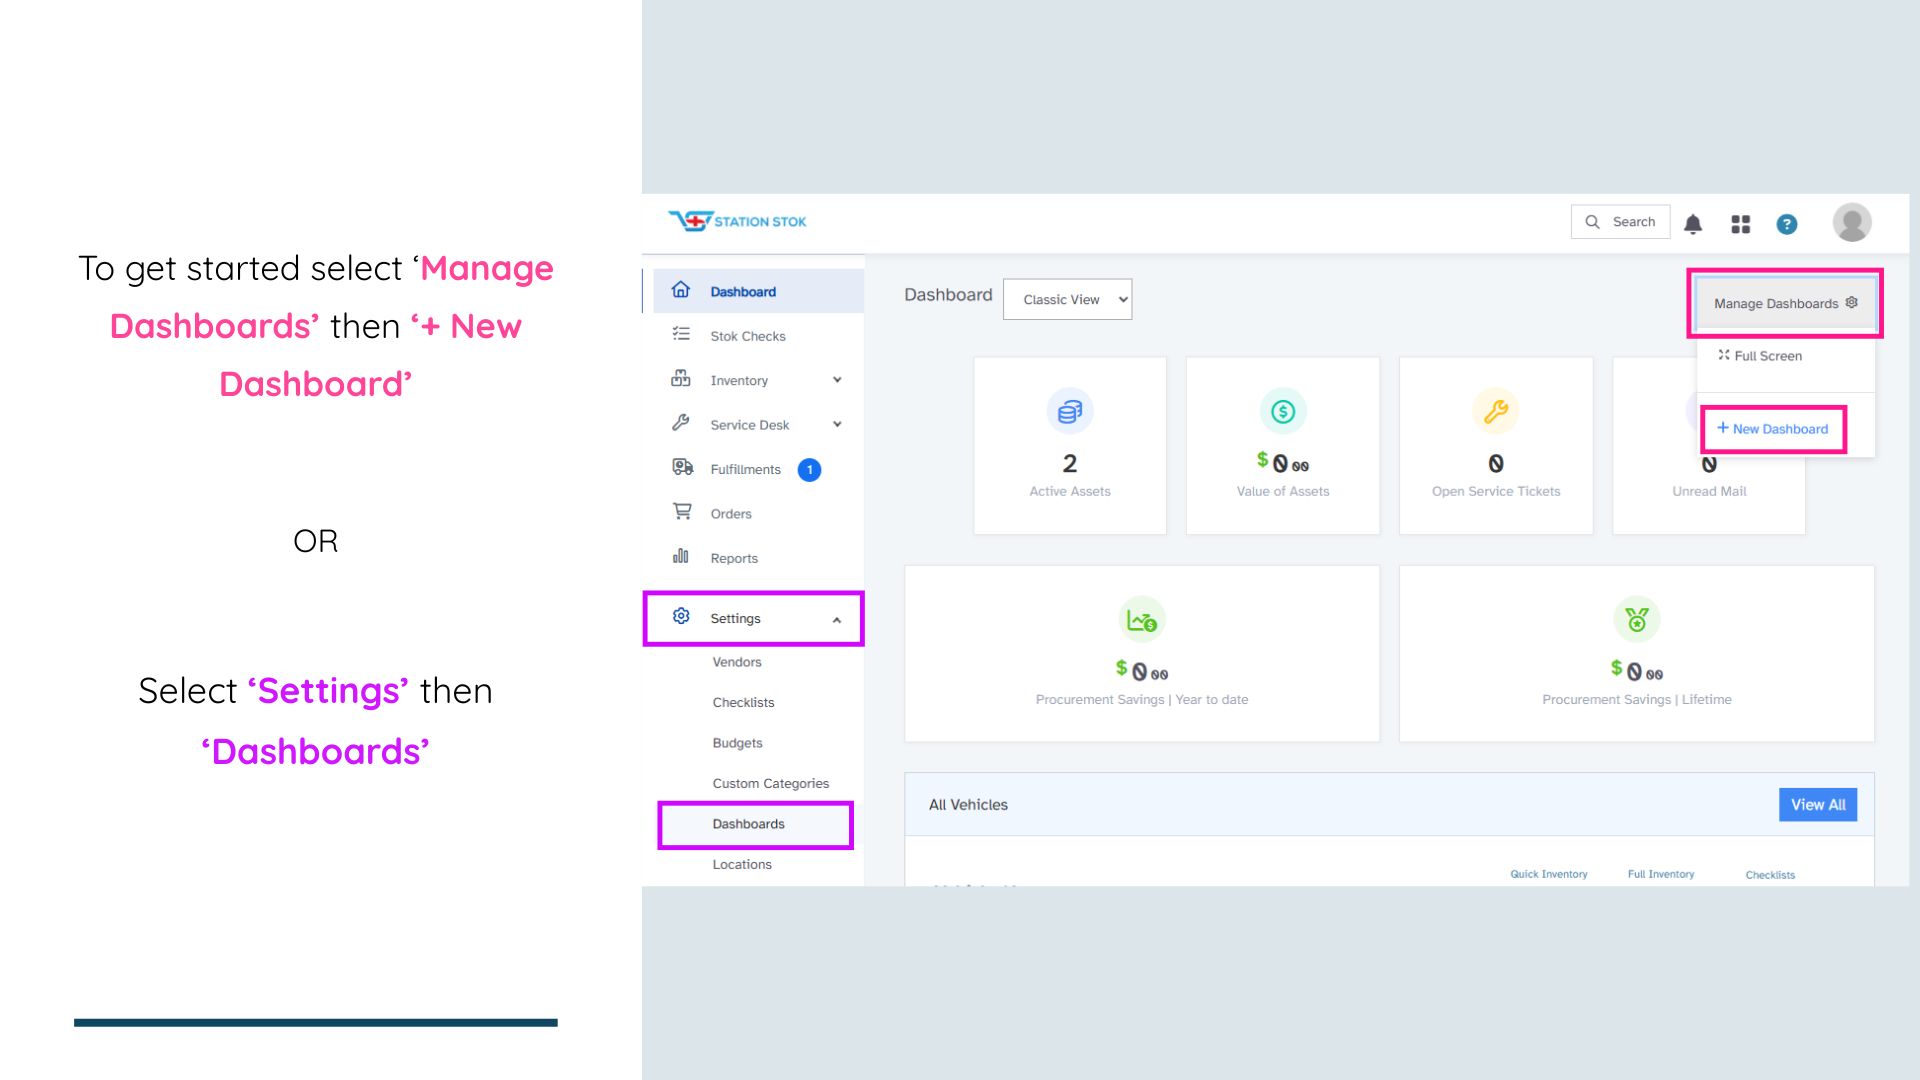The width and height of the screenshot is (1920, 1080).
Task: Expand the Service Desk chevron
Action: tap(837, 425)
